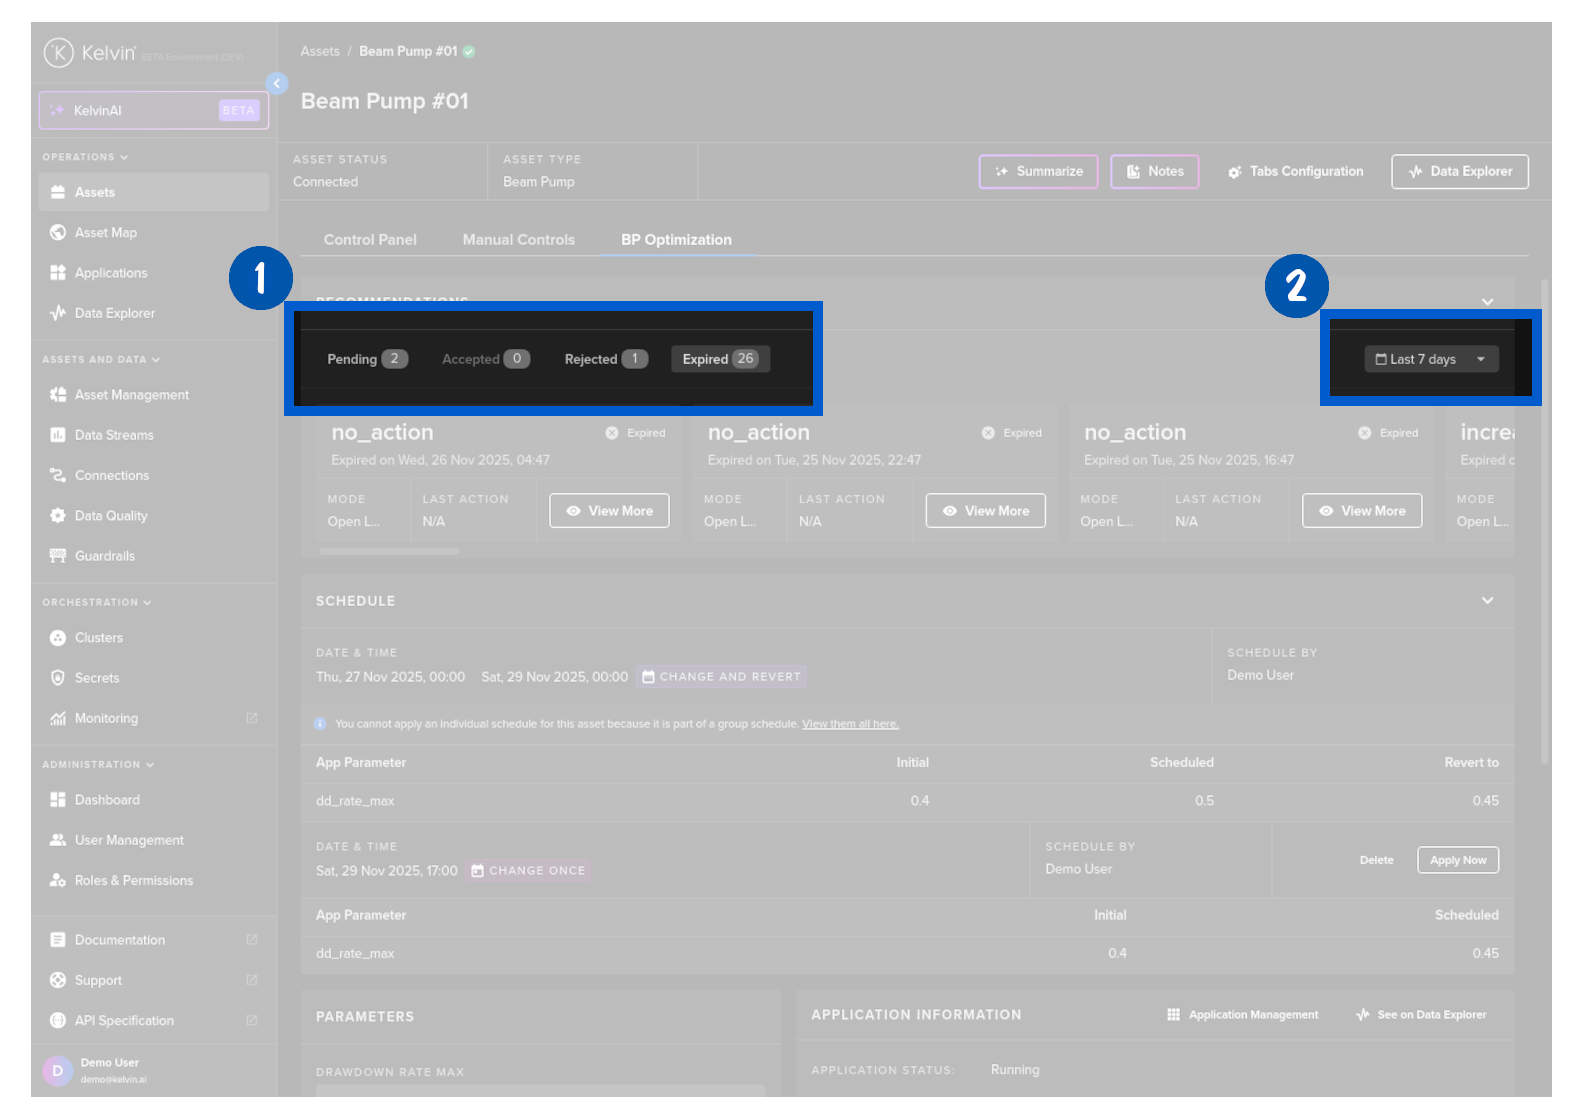
Task: Click the Apply Now button
Action: 1457,860
